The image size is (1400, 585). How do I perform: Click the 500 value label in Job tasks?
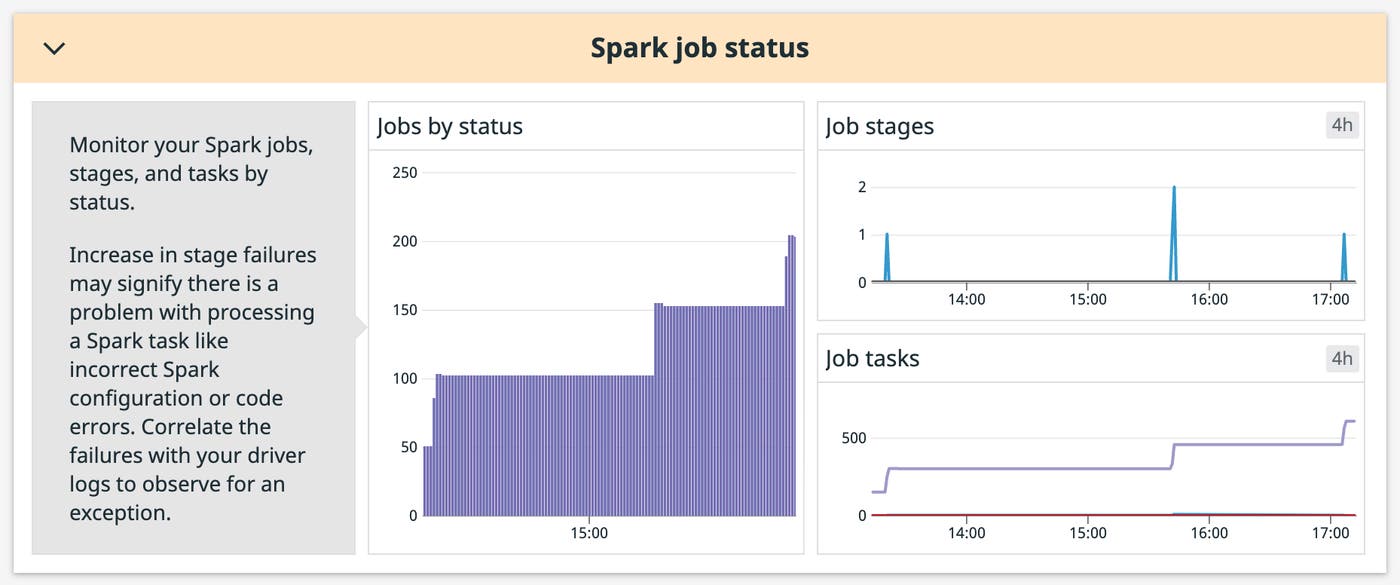click(x=855, y=436)
